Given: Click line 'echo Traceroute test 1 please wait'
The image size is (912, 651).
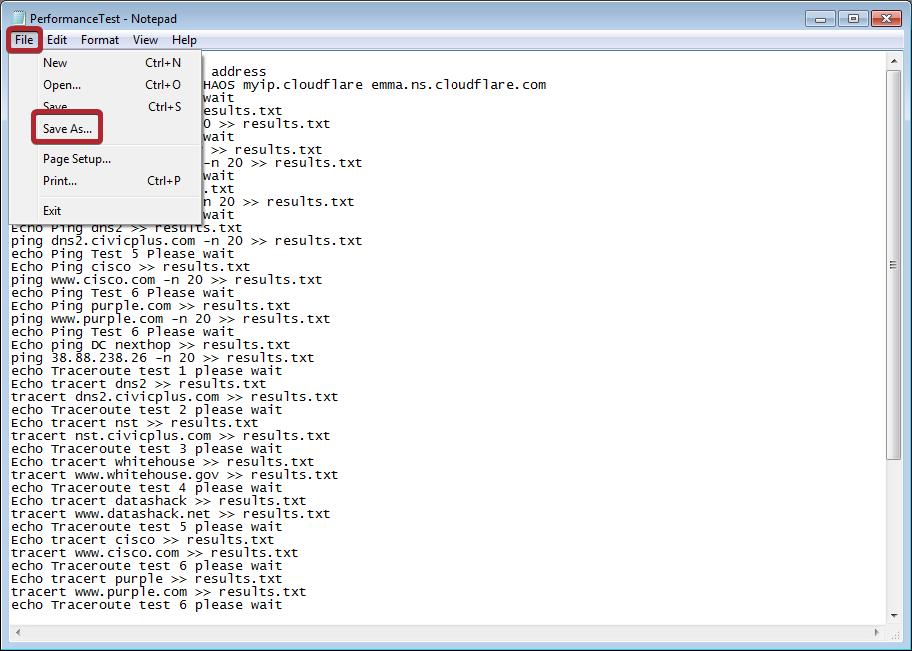Looking at the screenshot, I should [x=147, y=371].
